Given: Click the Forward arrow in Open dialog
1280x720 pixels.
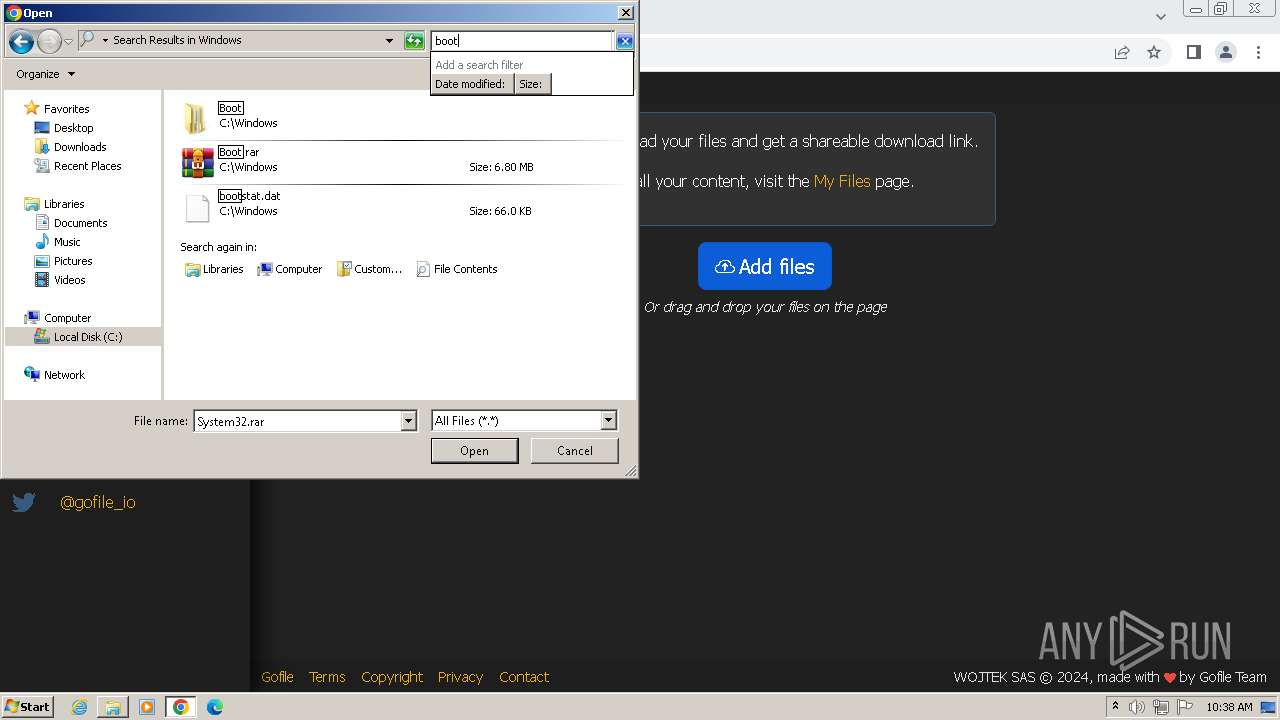Looking at the screenshot, I should (49, 41).
